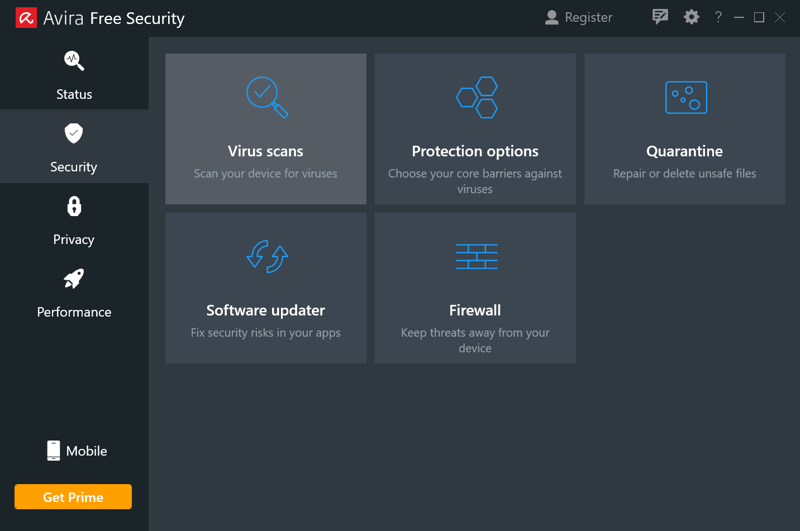800x531 pixels.
Task: Switch to the Performance section label
Action: pos(74,312)
